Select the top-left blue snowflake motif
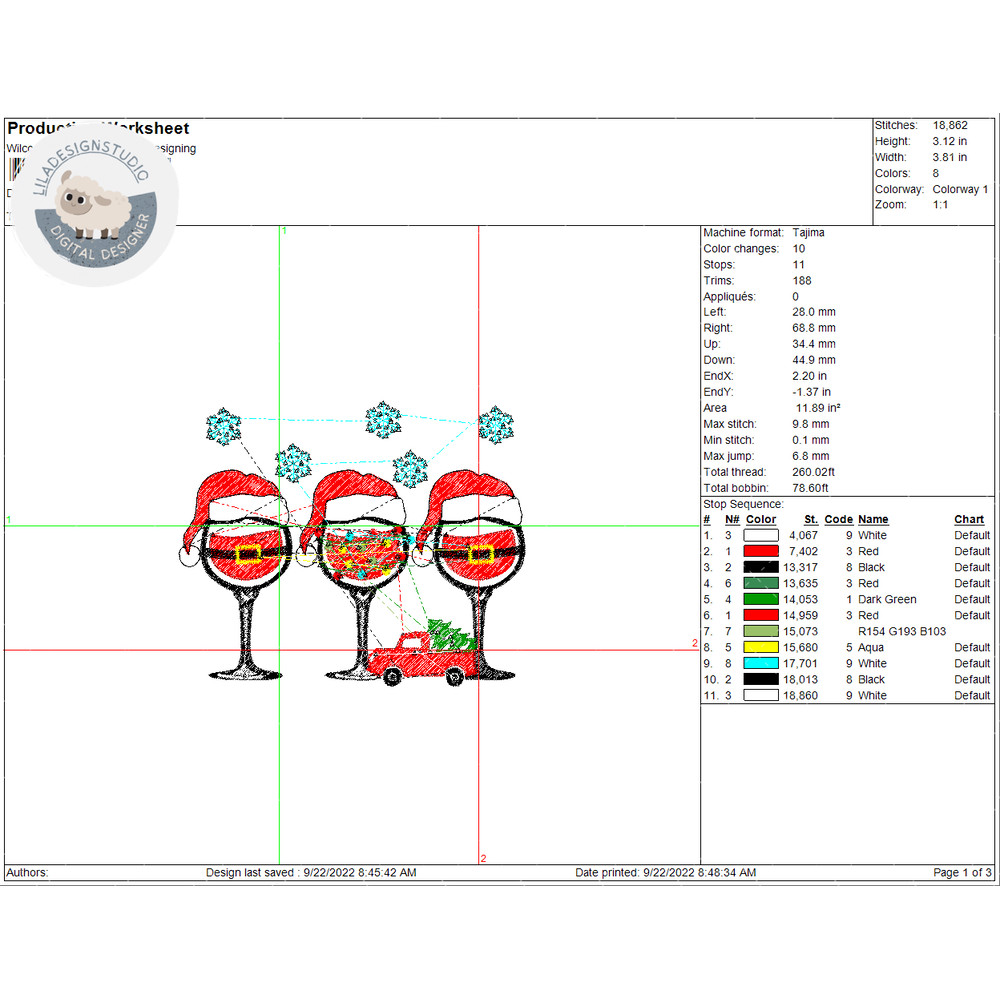 [x=222, y=425]
